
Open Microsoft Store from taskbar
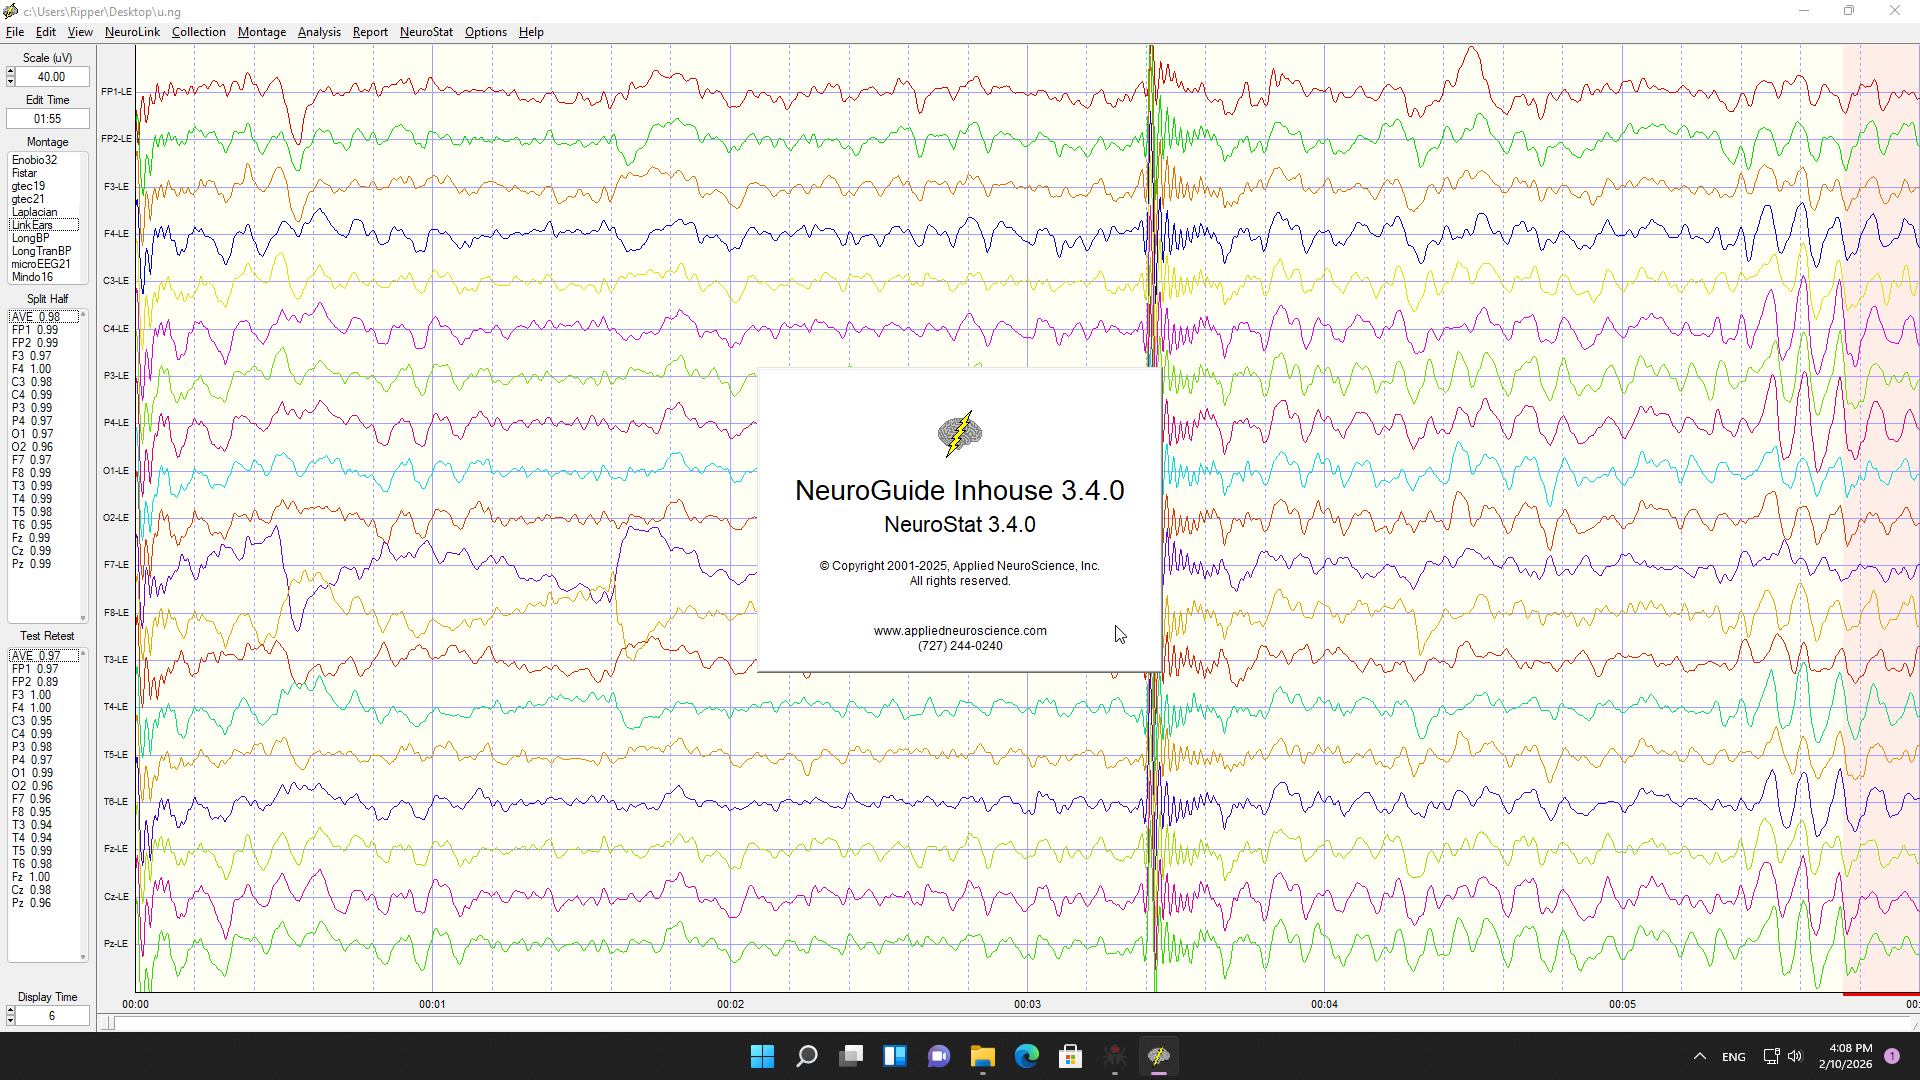(1070, 1056)
